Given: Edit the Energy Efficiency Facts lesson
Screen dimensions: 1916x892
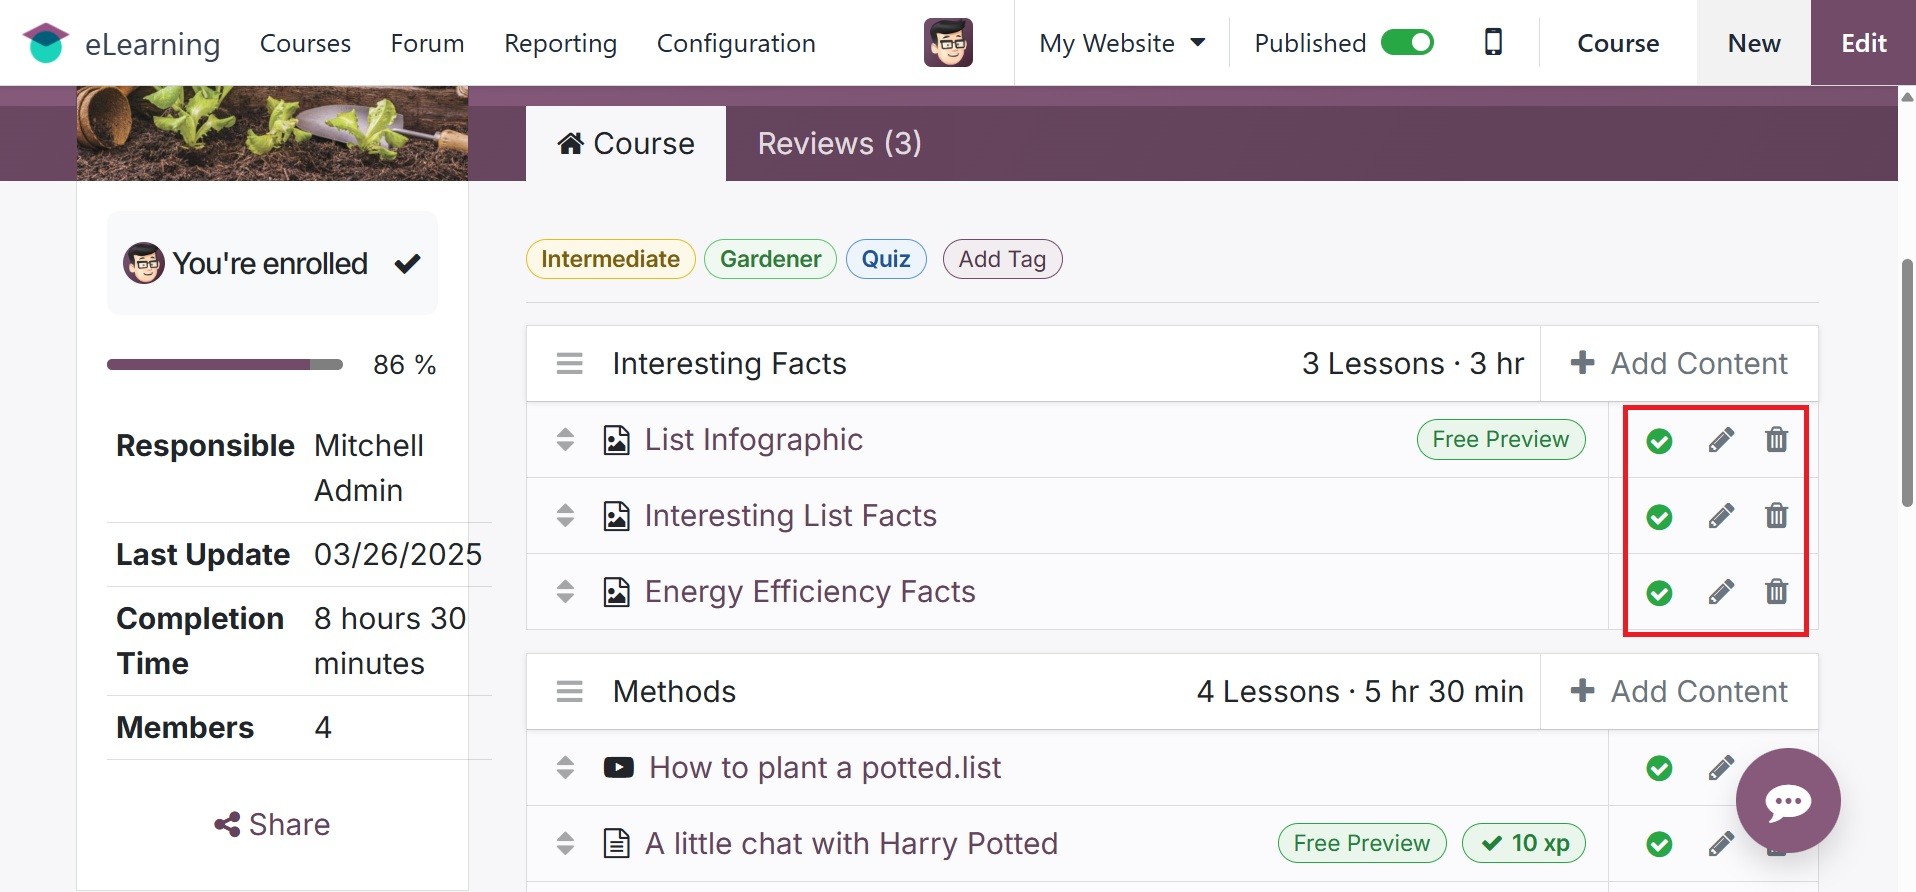Looking at the screenshot, I should click(1720, 592).
